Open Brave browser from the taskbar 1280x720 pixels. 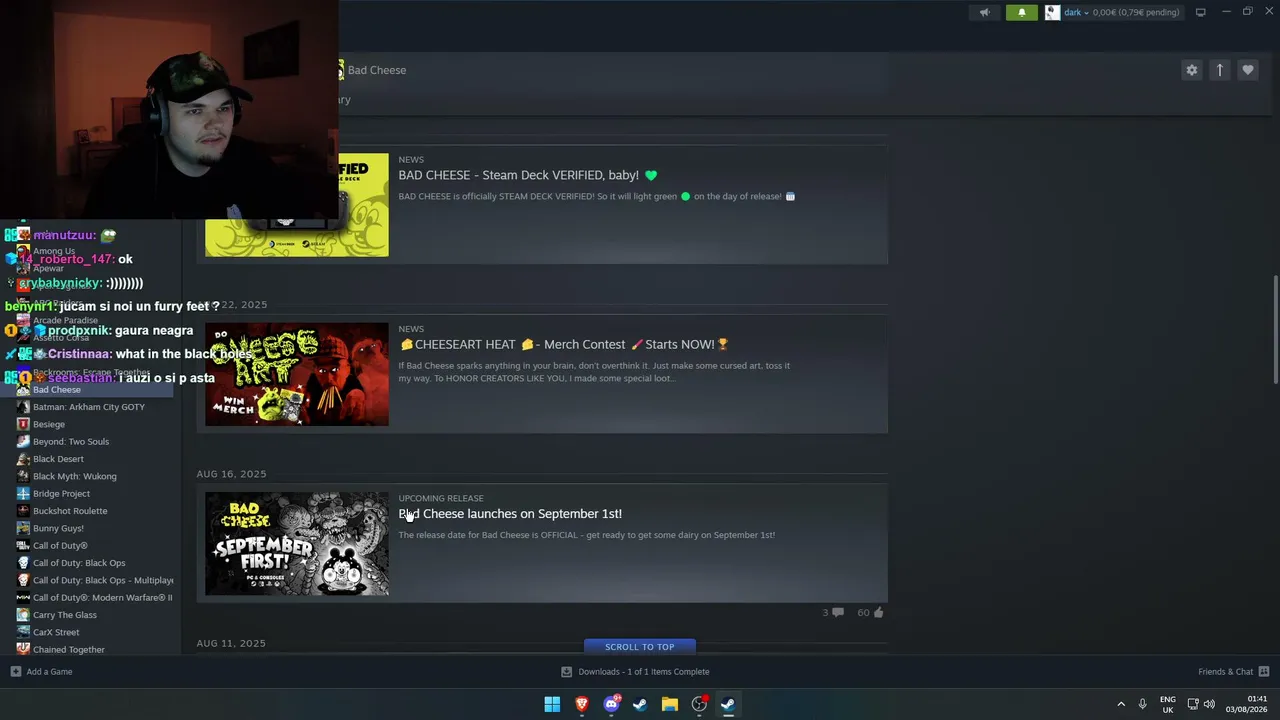581,704
